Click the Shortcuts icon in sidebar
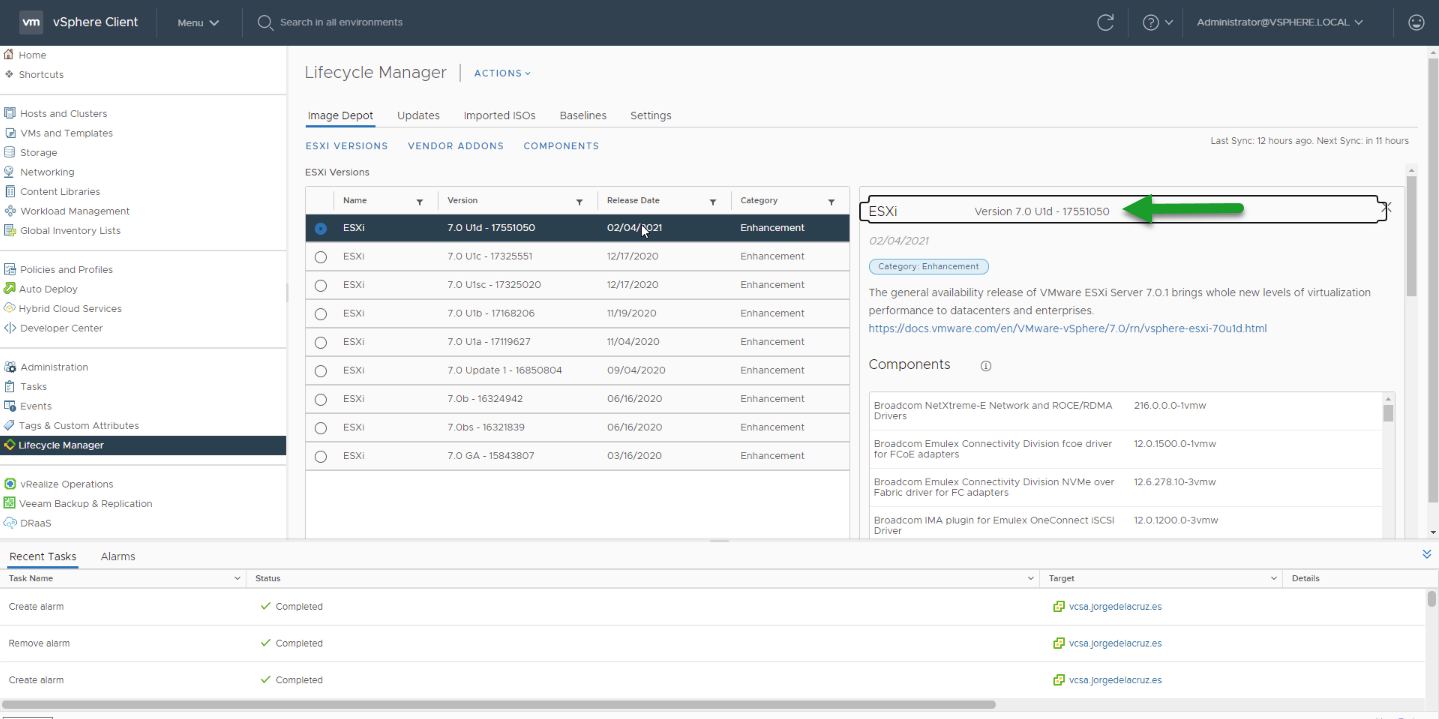 9,74
